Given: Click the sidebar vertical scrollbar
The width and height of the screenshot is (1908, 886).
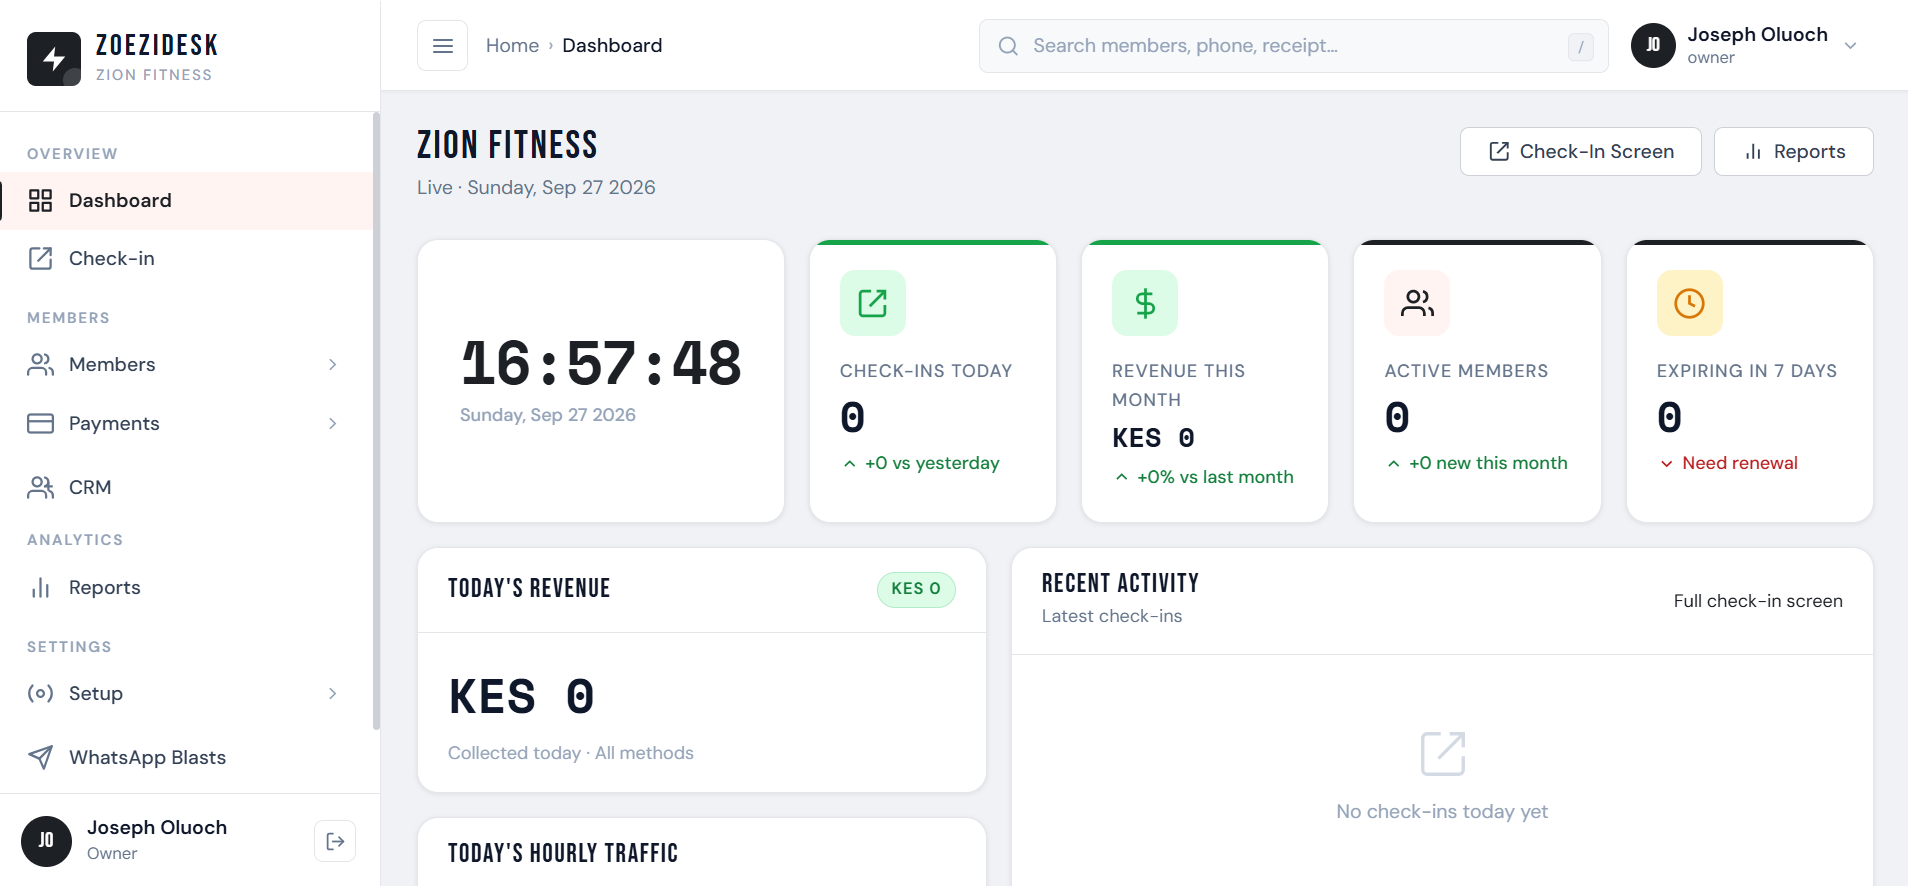Looking at the screenshot, I should pos(376,420).
